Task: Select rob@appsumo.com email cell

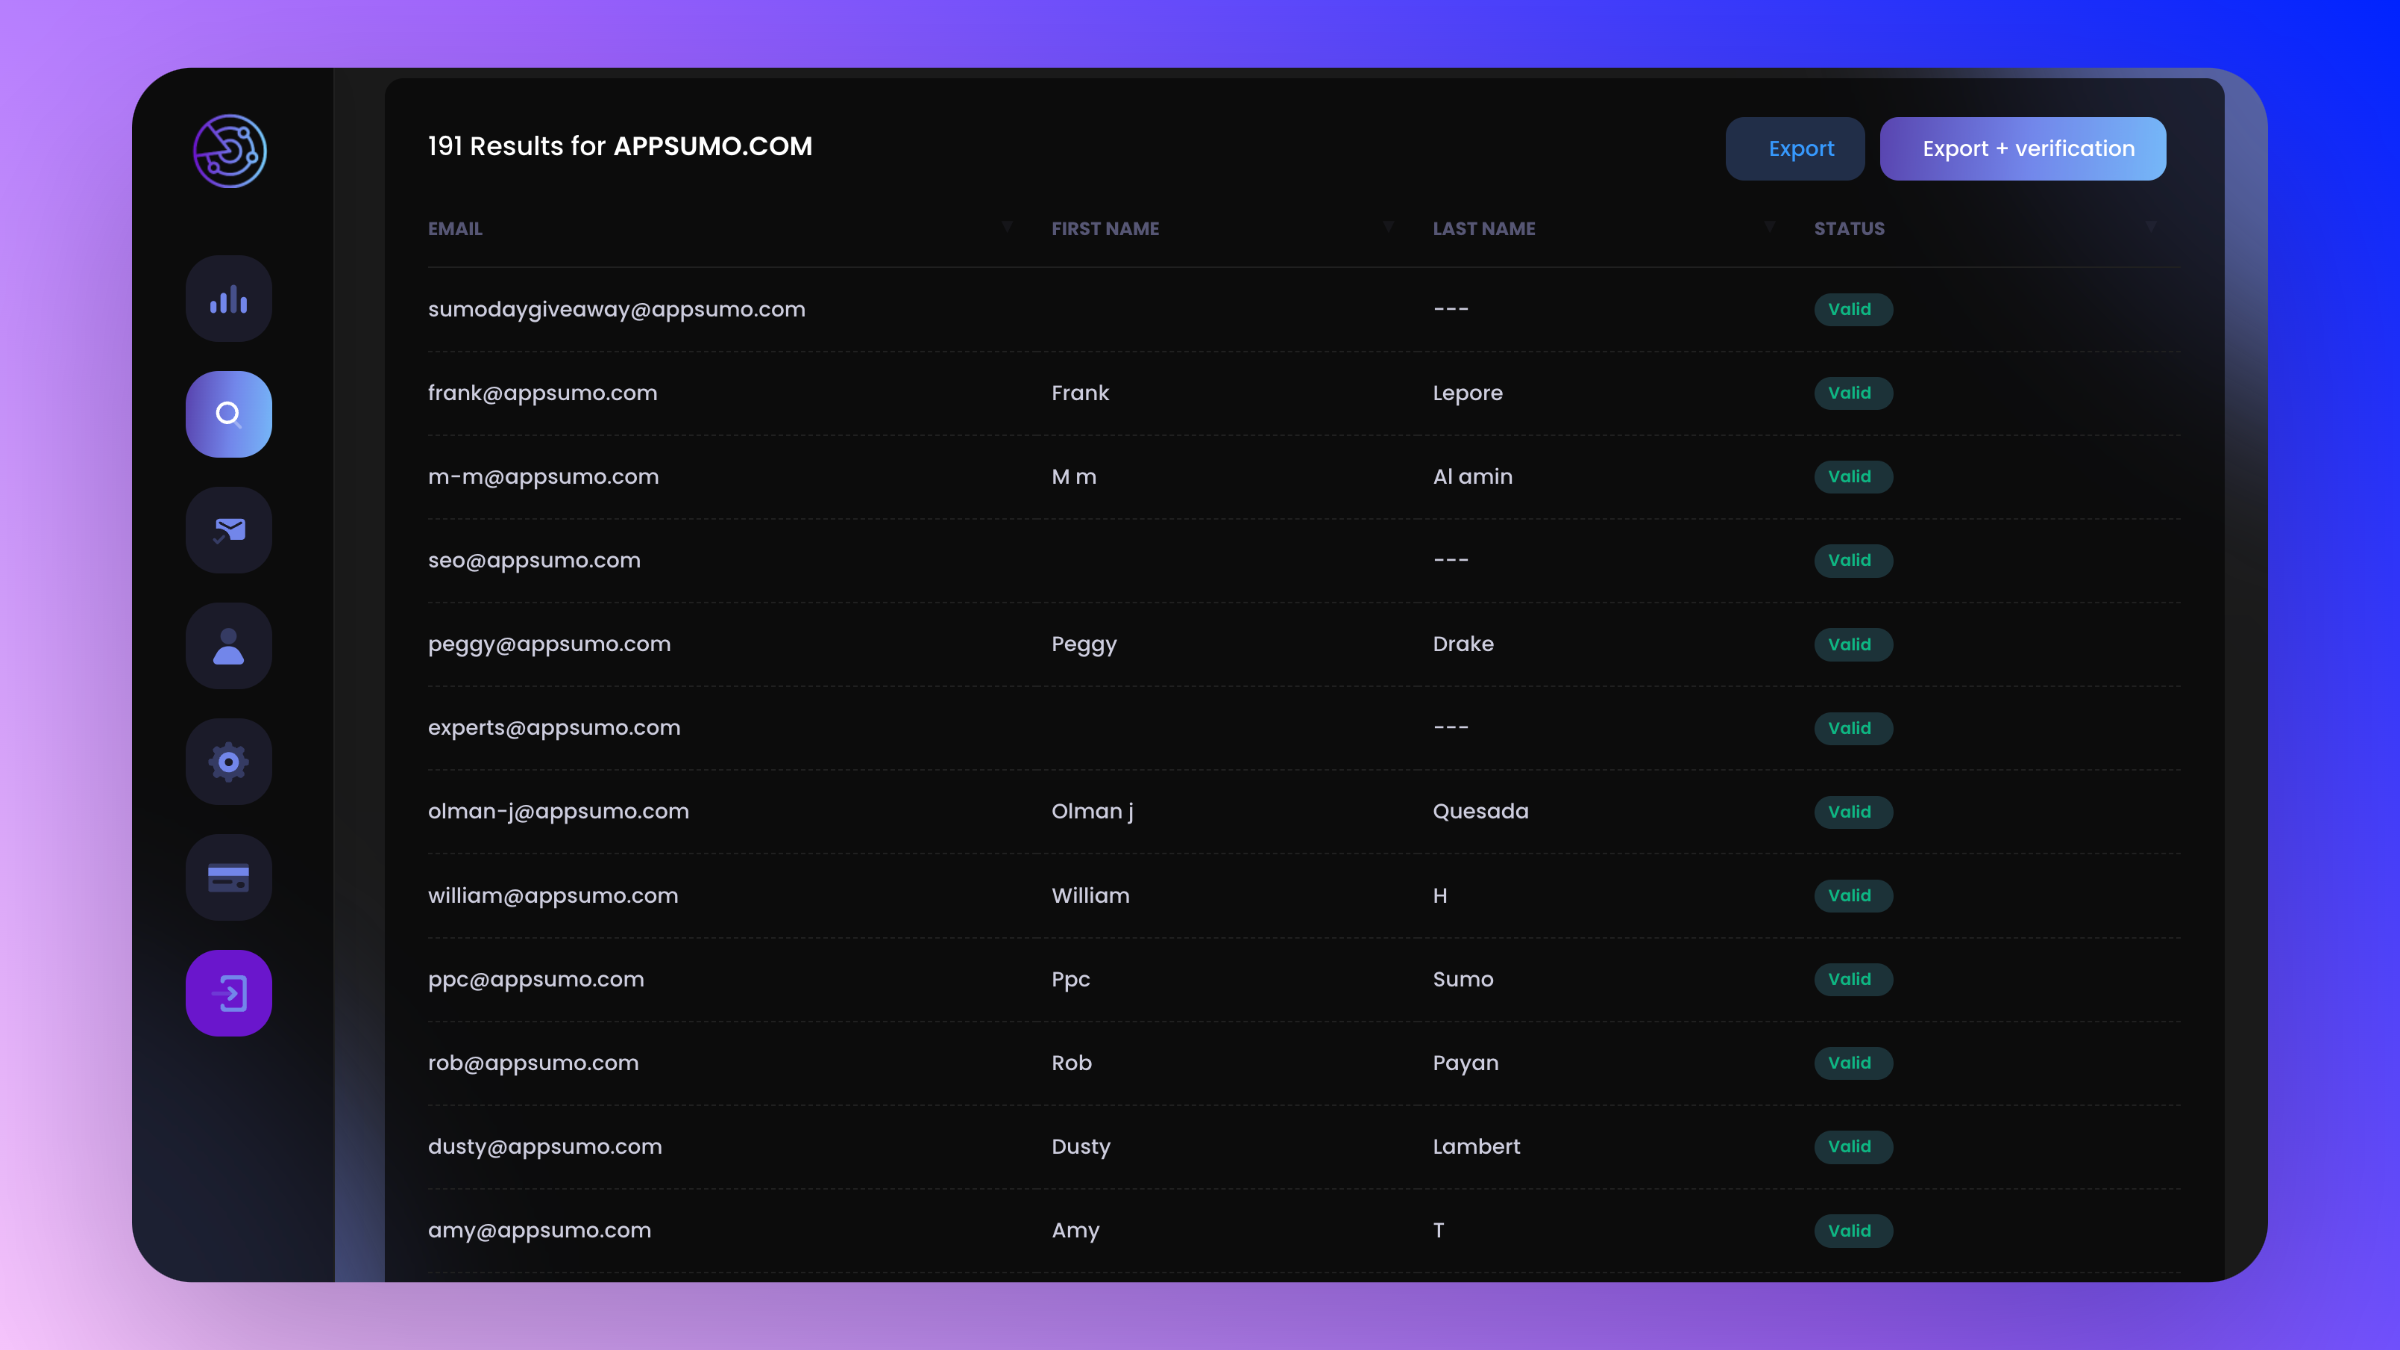Action: (x=533, y=1063)
